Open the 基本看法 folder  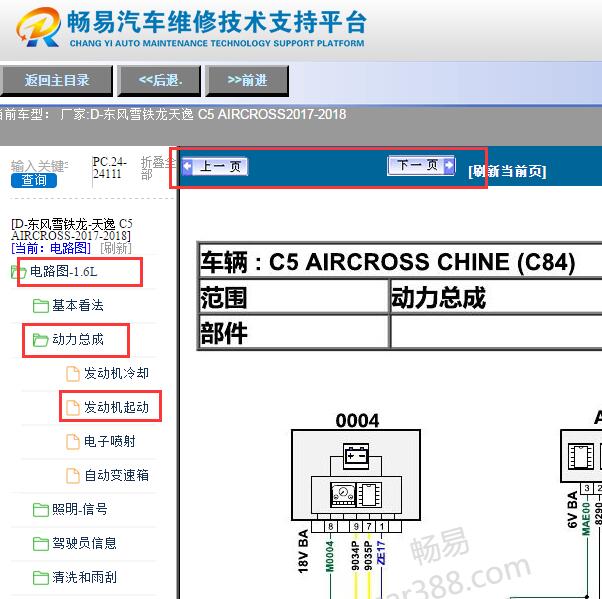[x=78, y=306]
